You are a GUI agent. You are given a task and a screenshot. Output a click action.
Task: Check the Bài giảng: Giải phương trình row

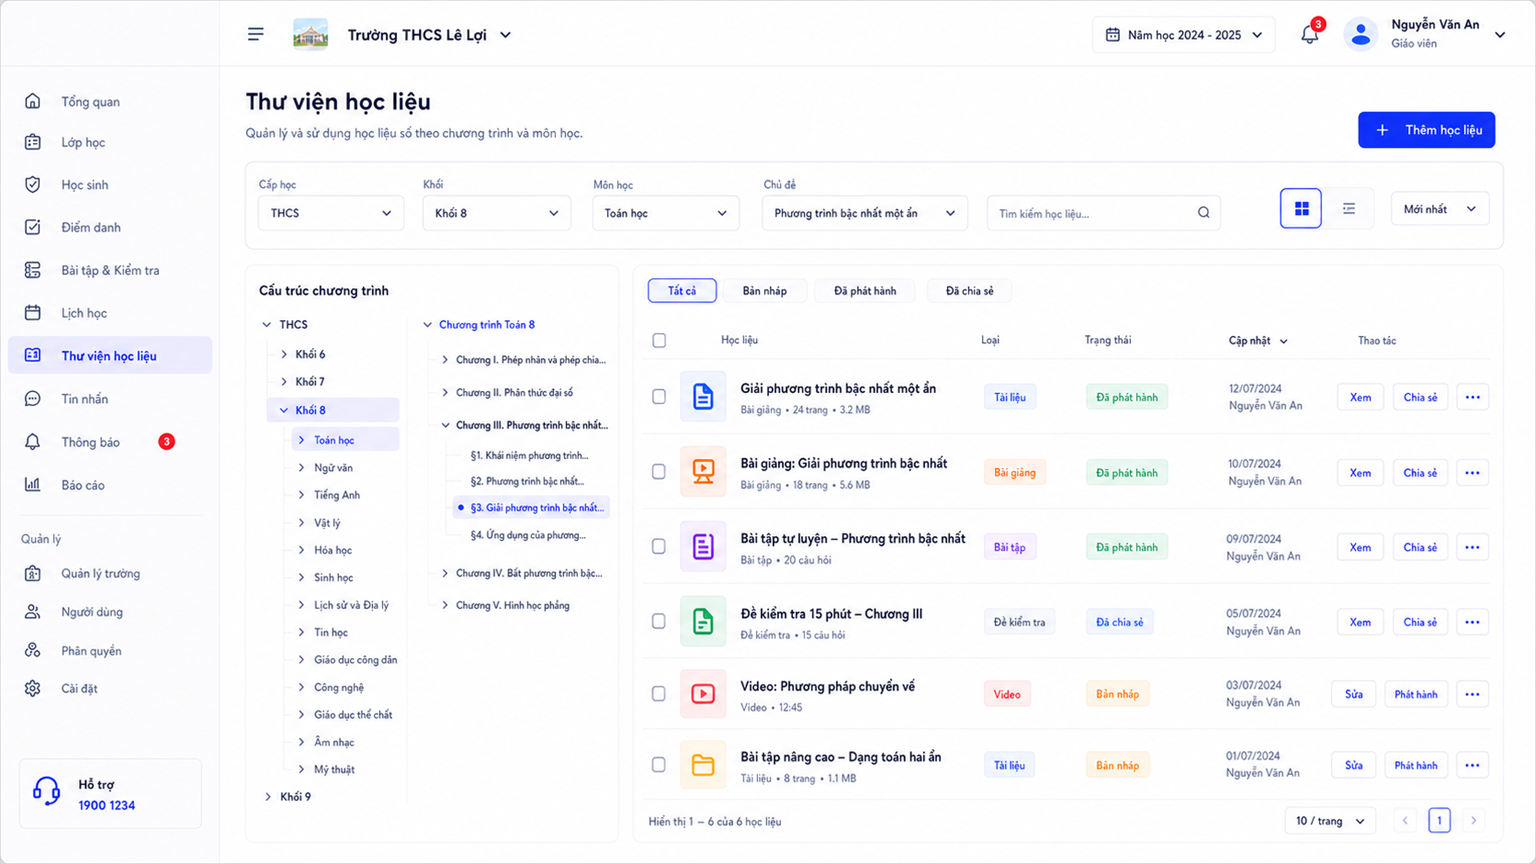tap(659, 472)
